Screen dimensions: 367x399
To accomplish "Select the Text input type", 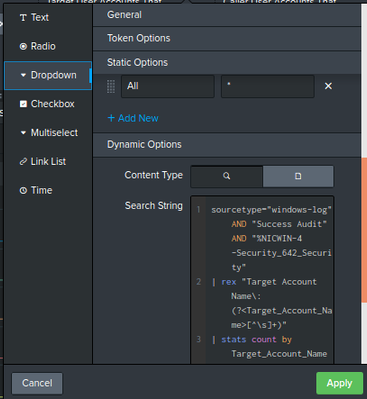I will coord(48,17).
